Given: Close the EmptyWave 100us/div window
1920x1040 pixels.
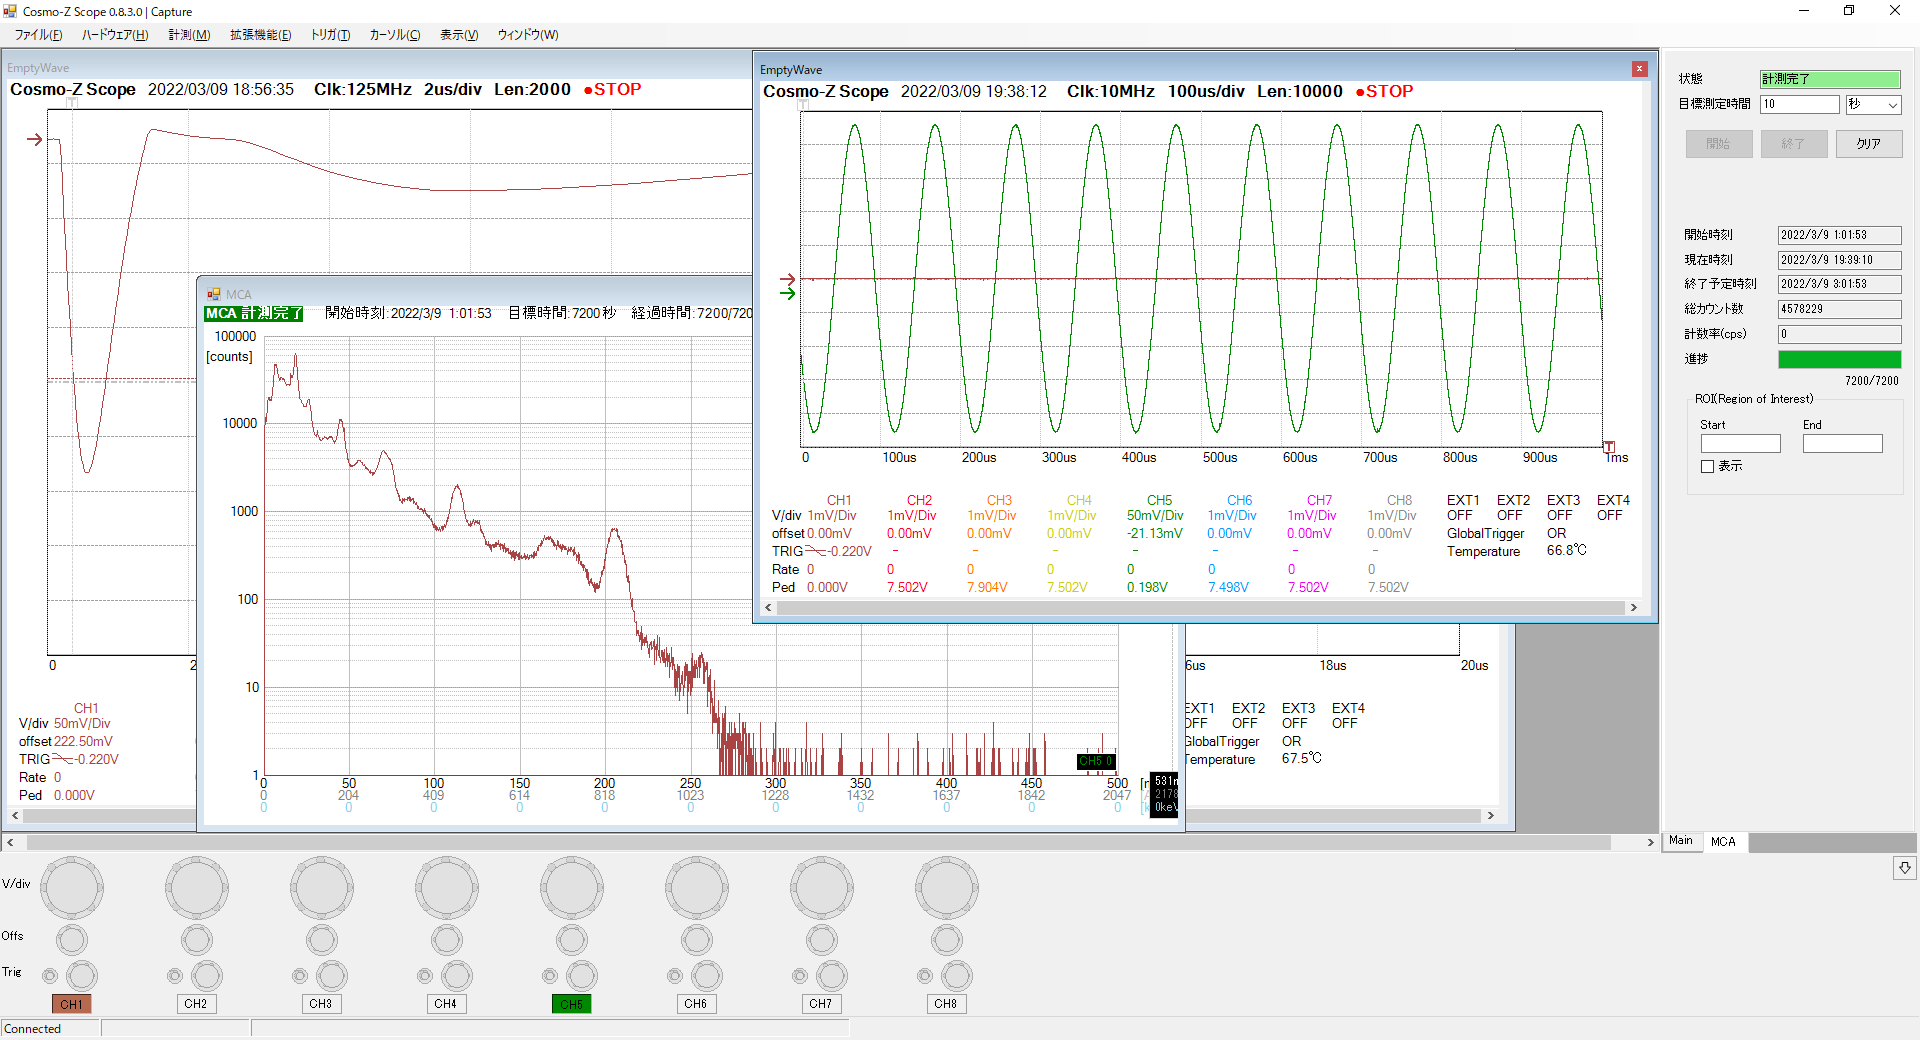Looking at the screenshot, I should click(1640, 69).
